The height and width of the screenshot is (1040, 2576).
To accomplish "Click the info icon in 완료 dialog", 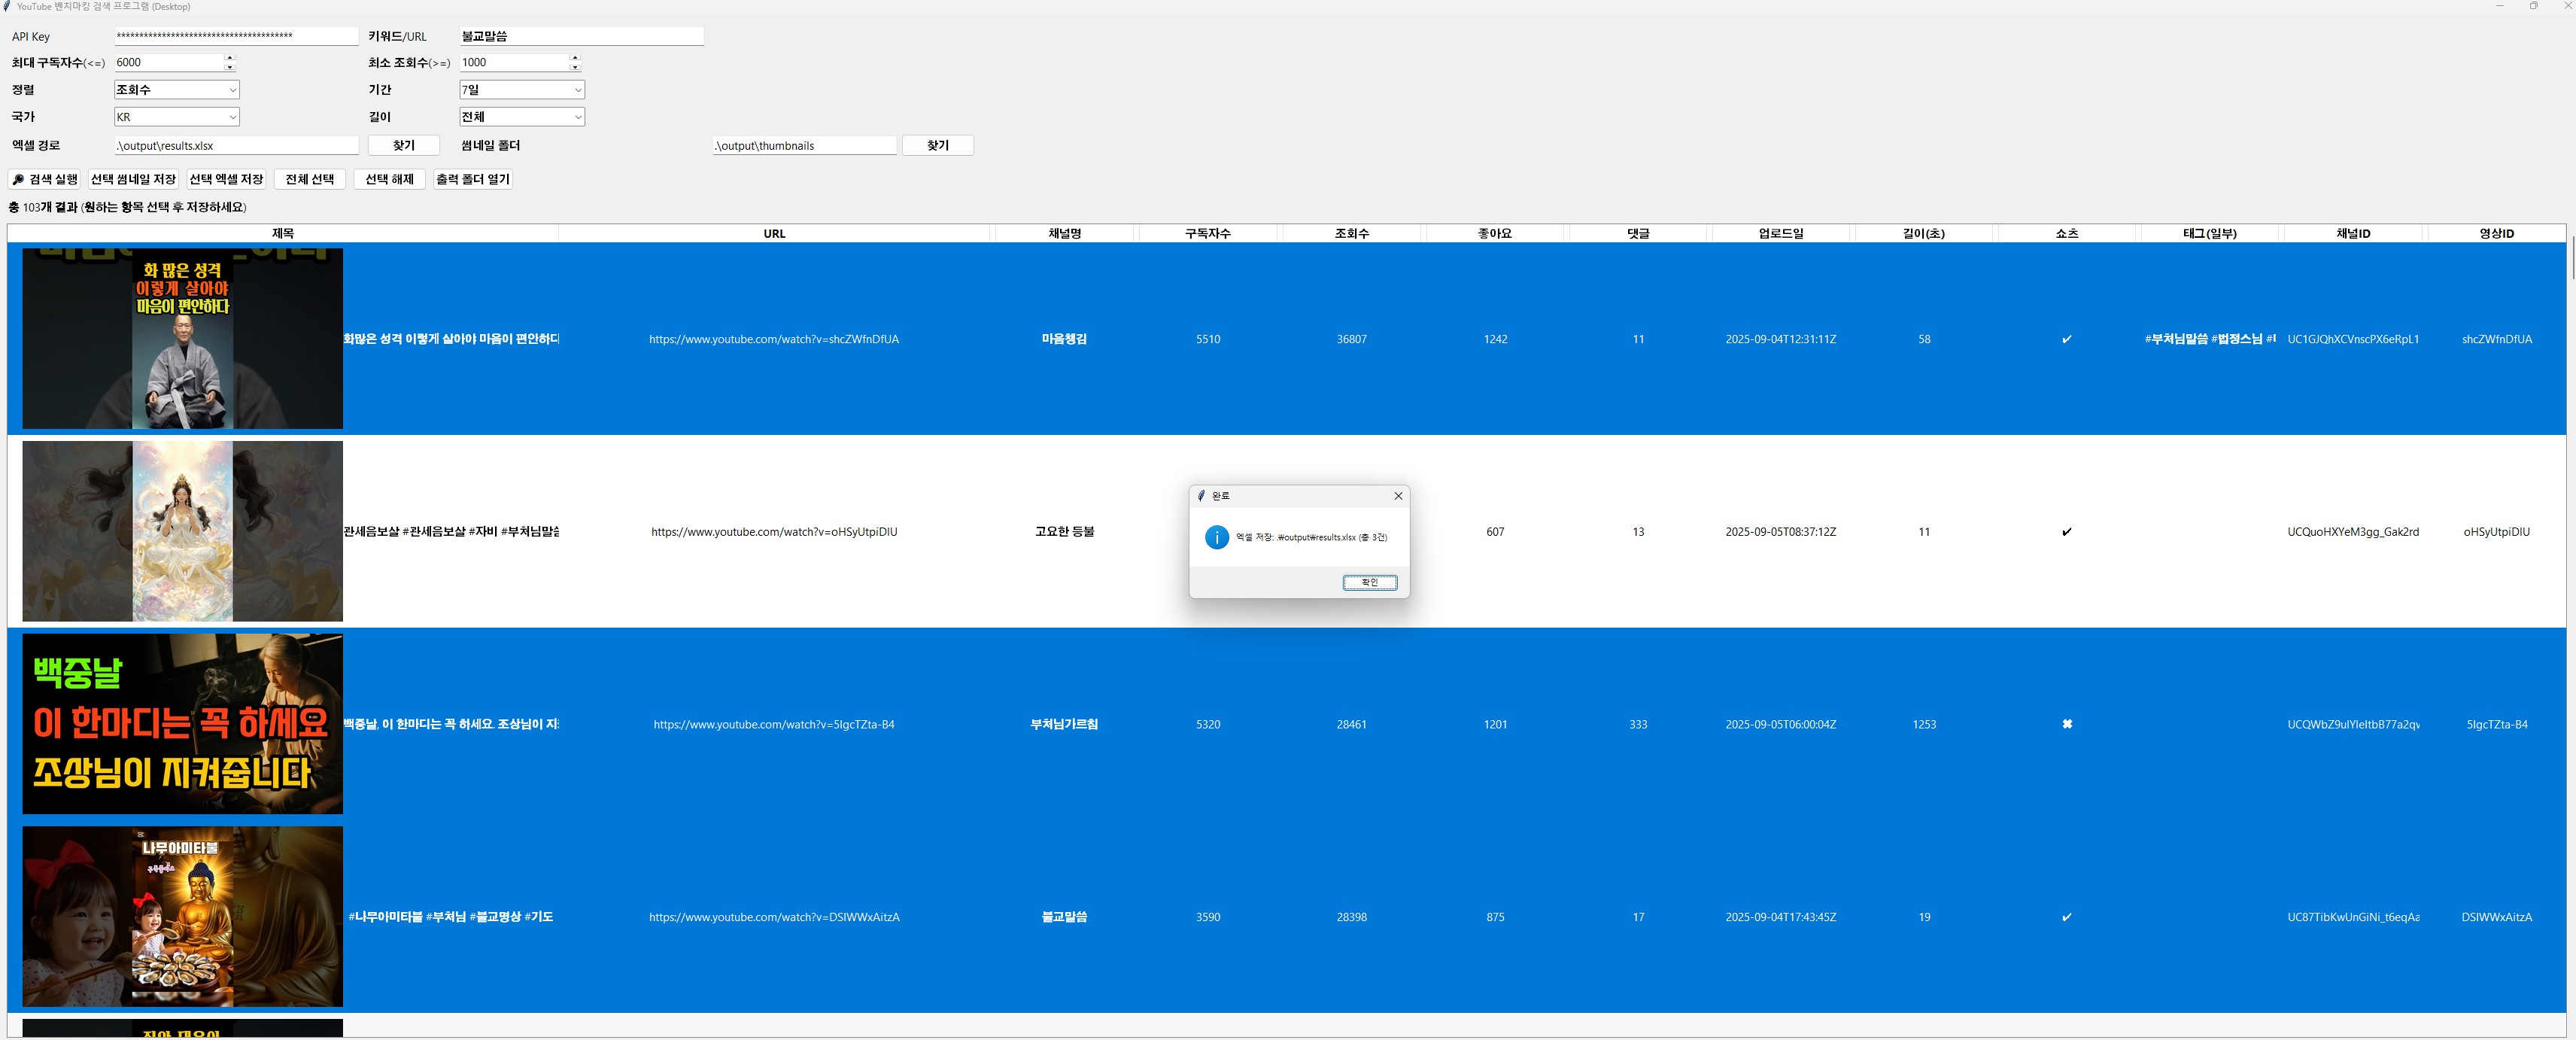I will point(1216,537).
